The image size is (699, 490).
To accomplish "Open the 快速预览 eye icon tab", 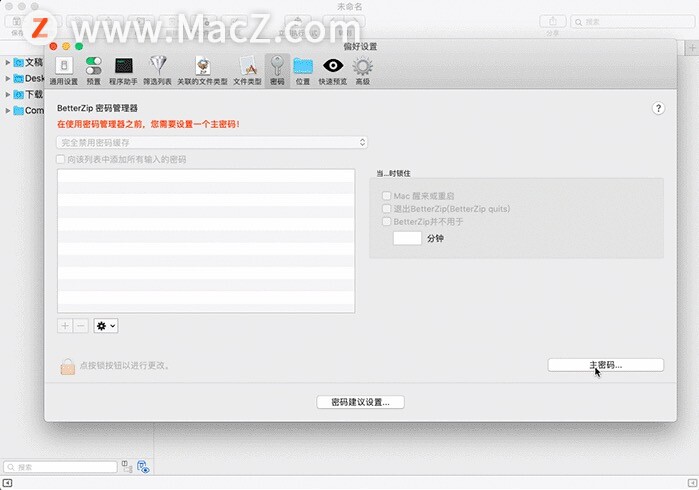I will coord(333,71).
